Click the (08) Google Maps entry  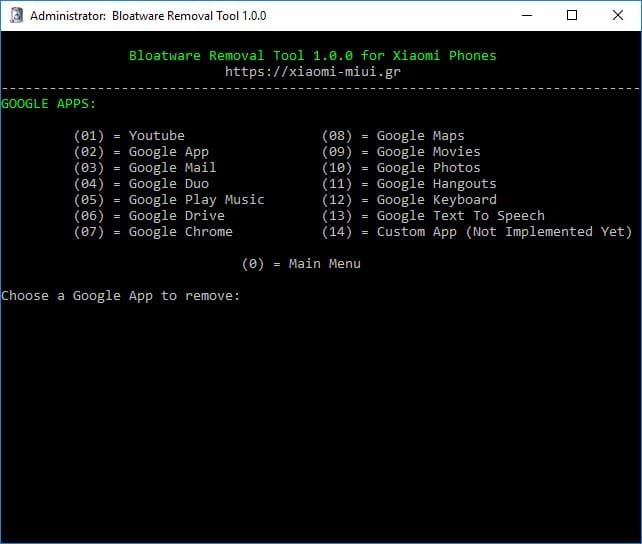click(x=393, y=136)
